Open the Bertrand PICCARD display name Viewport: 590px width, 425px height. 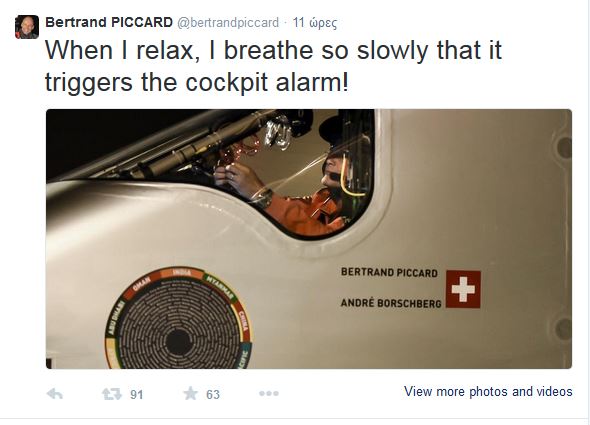click(x=109, y=22)
